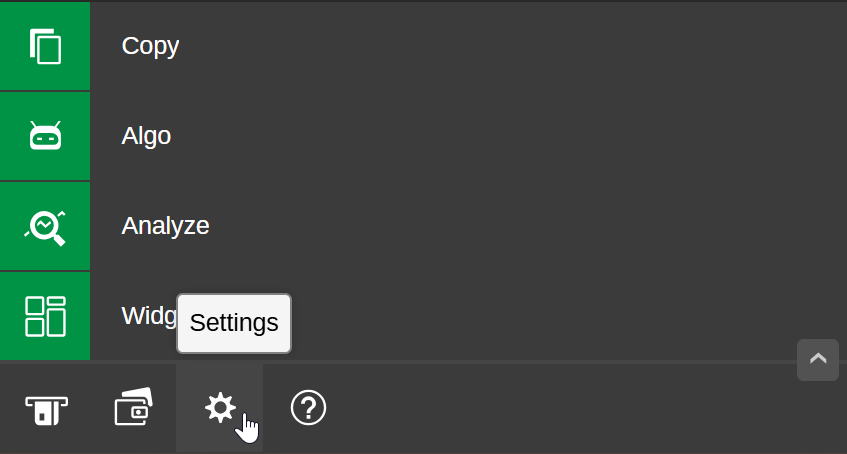
Task: Select the Copy menu label
Action: 150,46
